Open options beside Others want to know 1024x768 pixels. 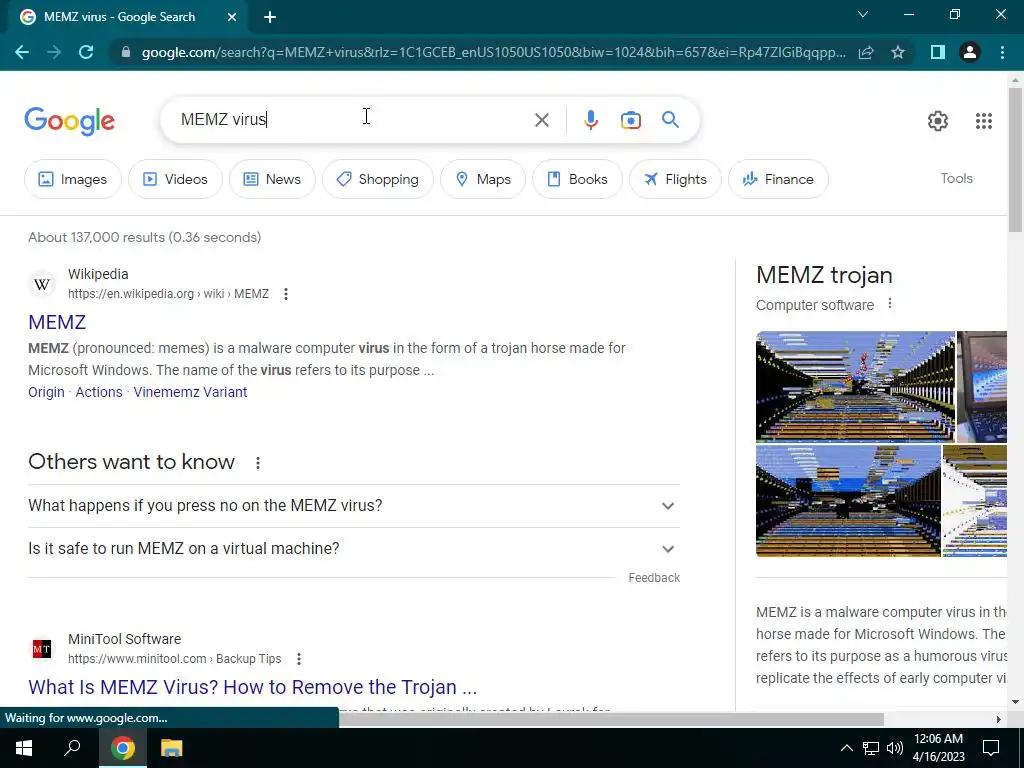coord(258,463)
